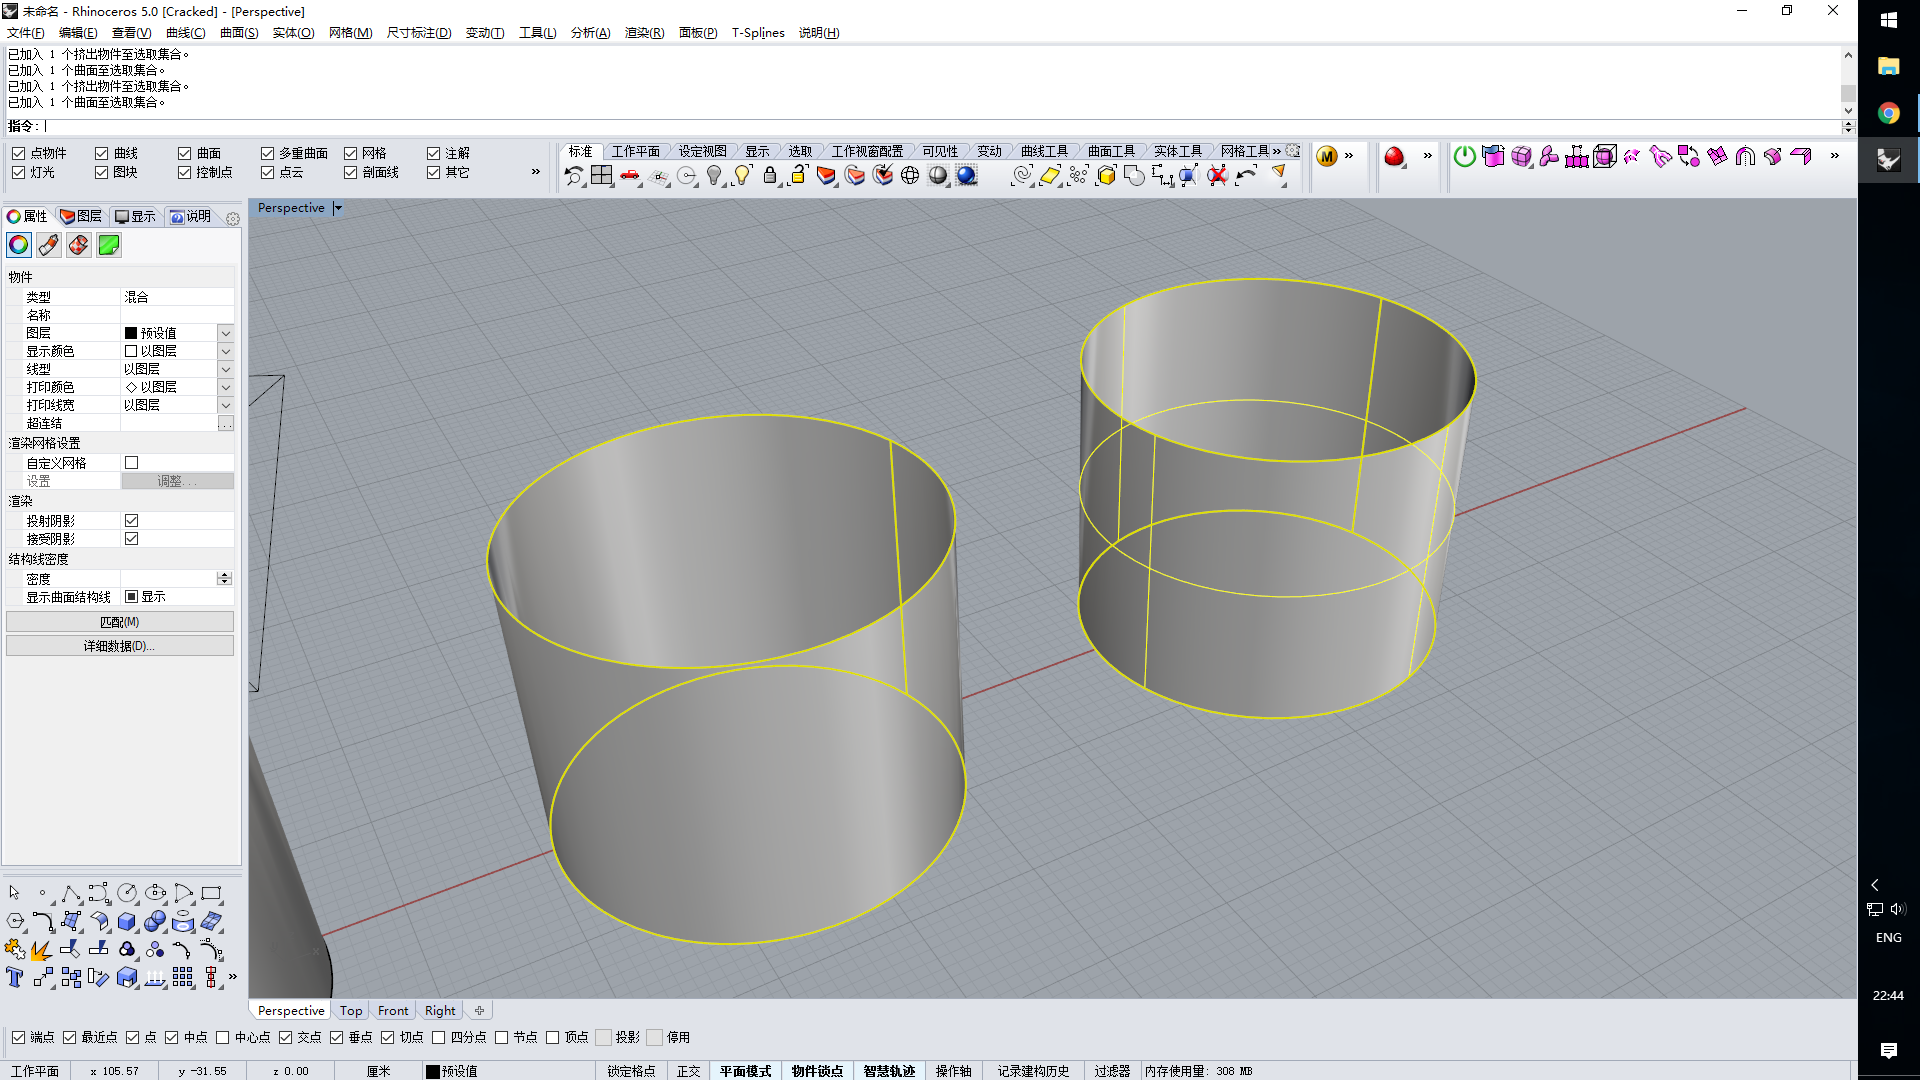This screenshot has height=1080, width=1920.
Task: Toggle the 多重曲面 filter checkbox
Action: pyautogui.click(x=267, y=153)
